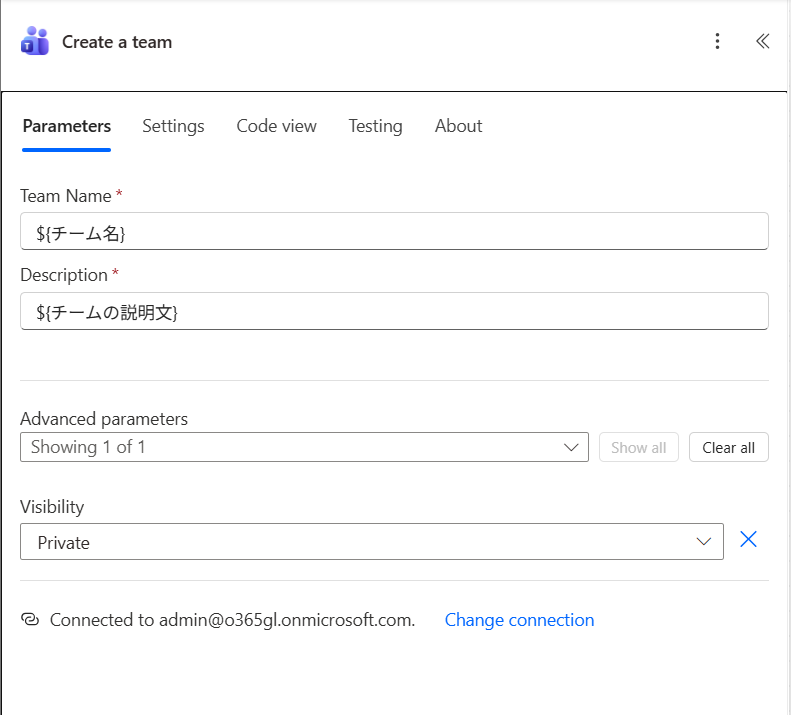Expand the Advanced parameters dropdown
Viewport: 791px width, 715px height.
point(304,447)
